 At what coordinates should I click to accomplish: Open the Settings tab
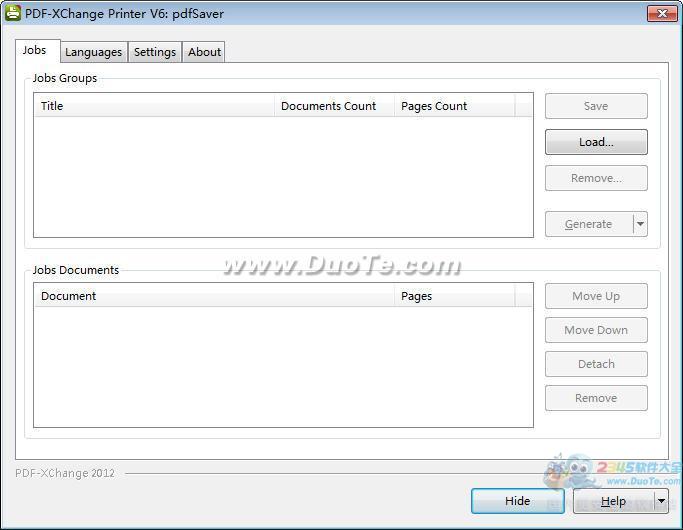click(155, 52)
